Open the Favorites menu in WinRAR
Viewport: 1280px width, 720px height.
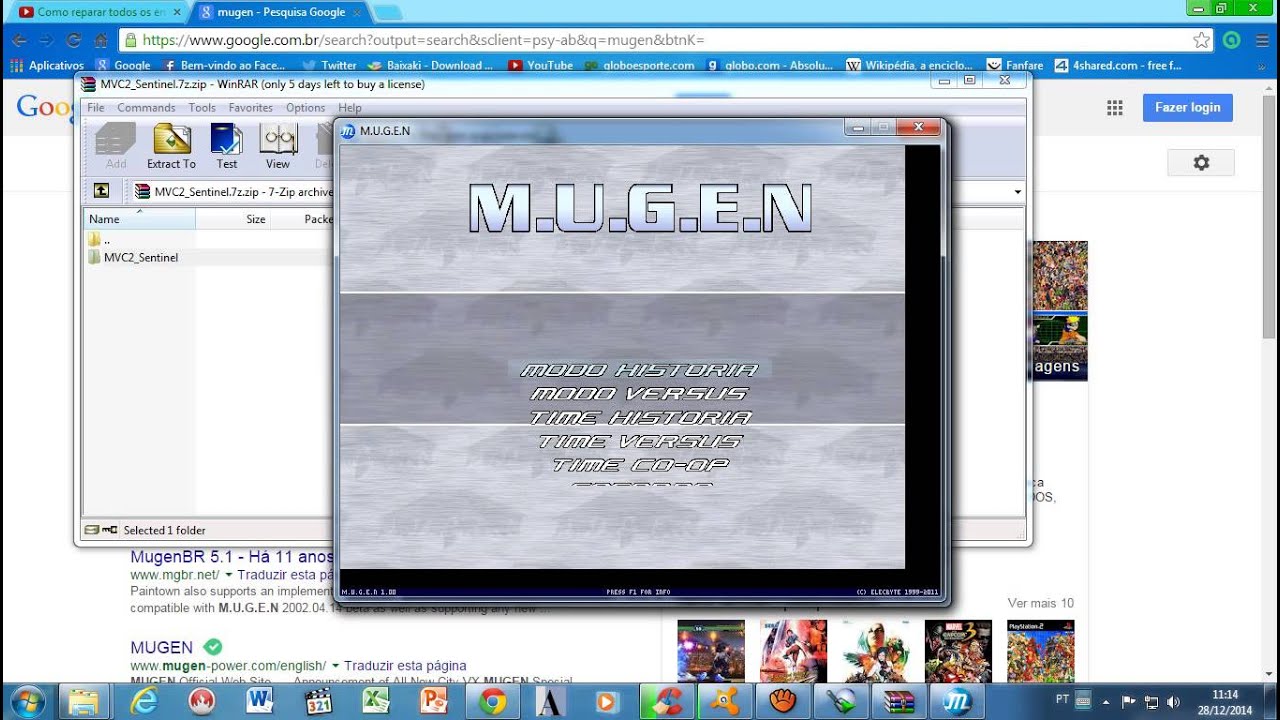(250, 108)
